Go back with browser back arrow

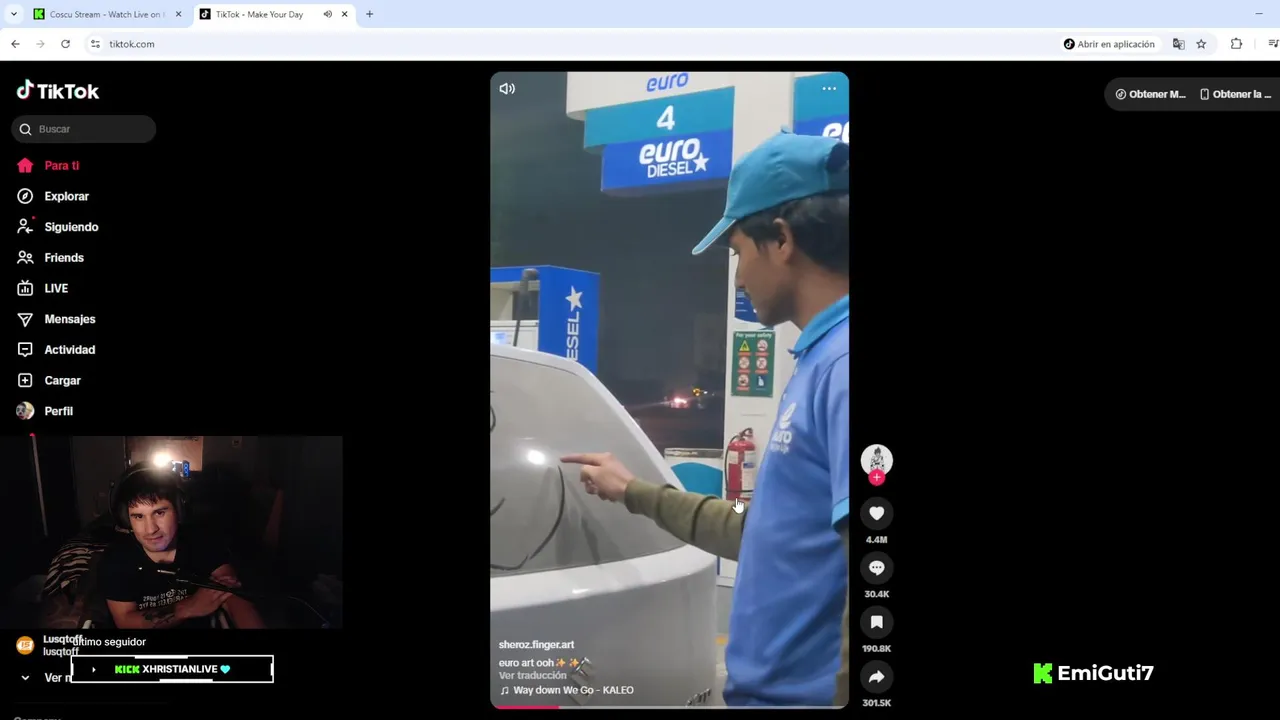[15, 44]
